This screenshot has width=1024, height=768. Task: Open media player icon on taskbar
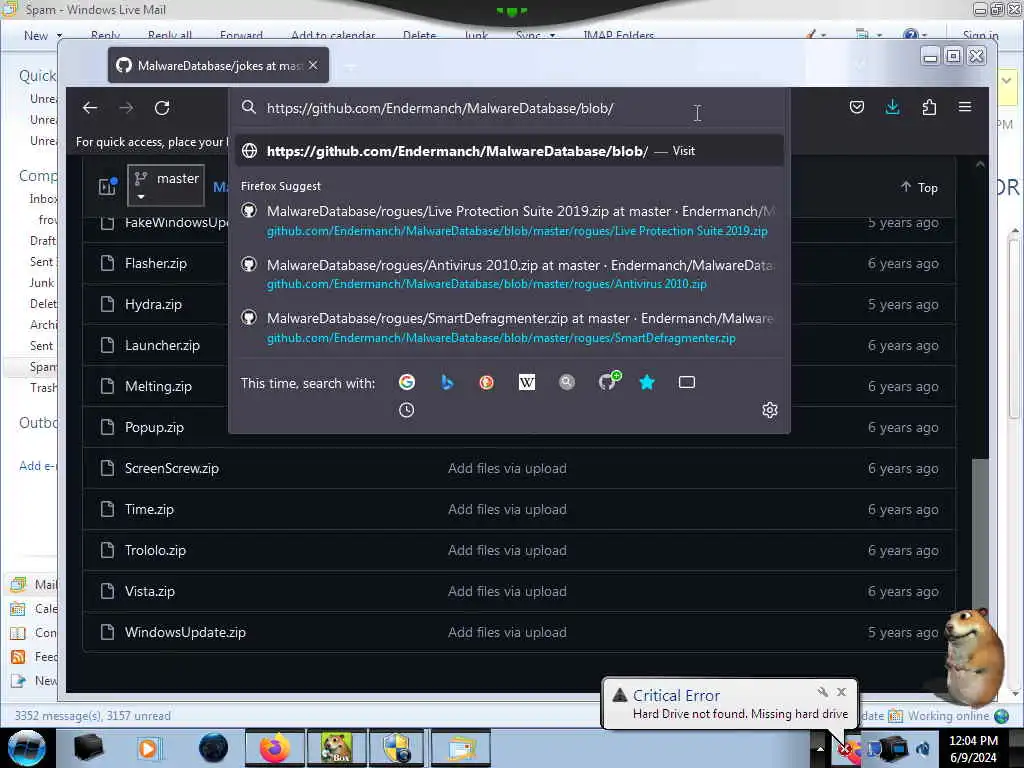coord(149,748)
